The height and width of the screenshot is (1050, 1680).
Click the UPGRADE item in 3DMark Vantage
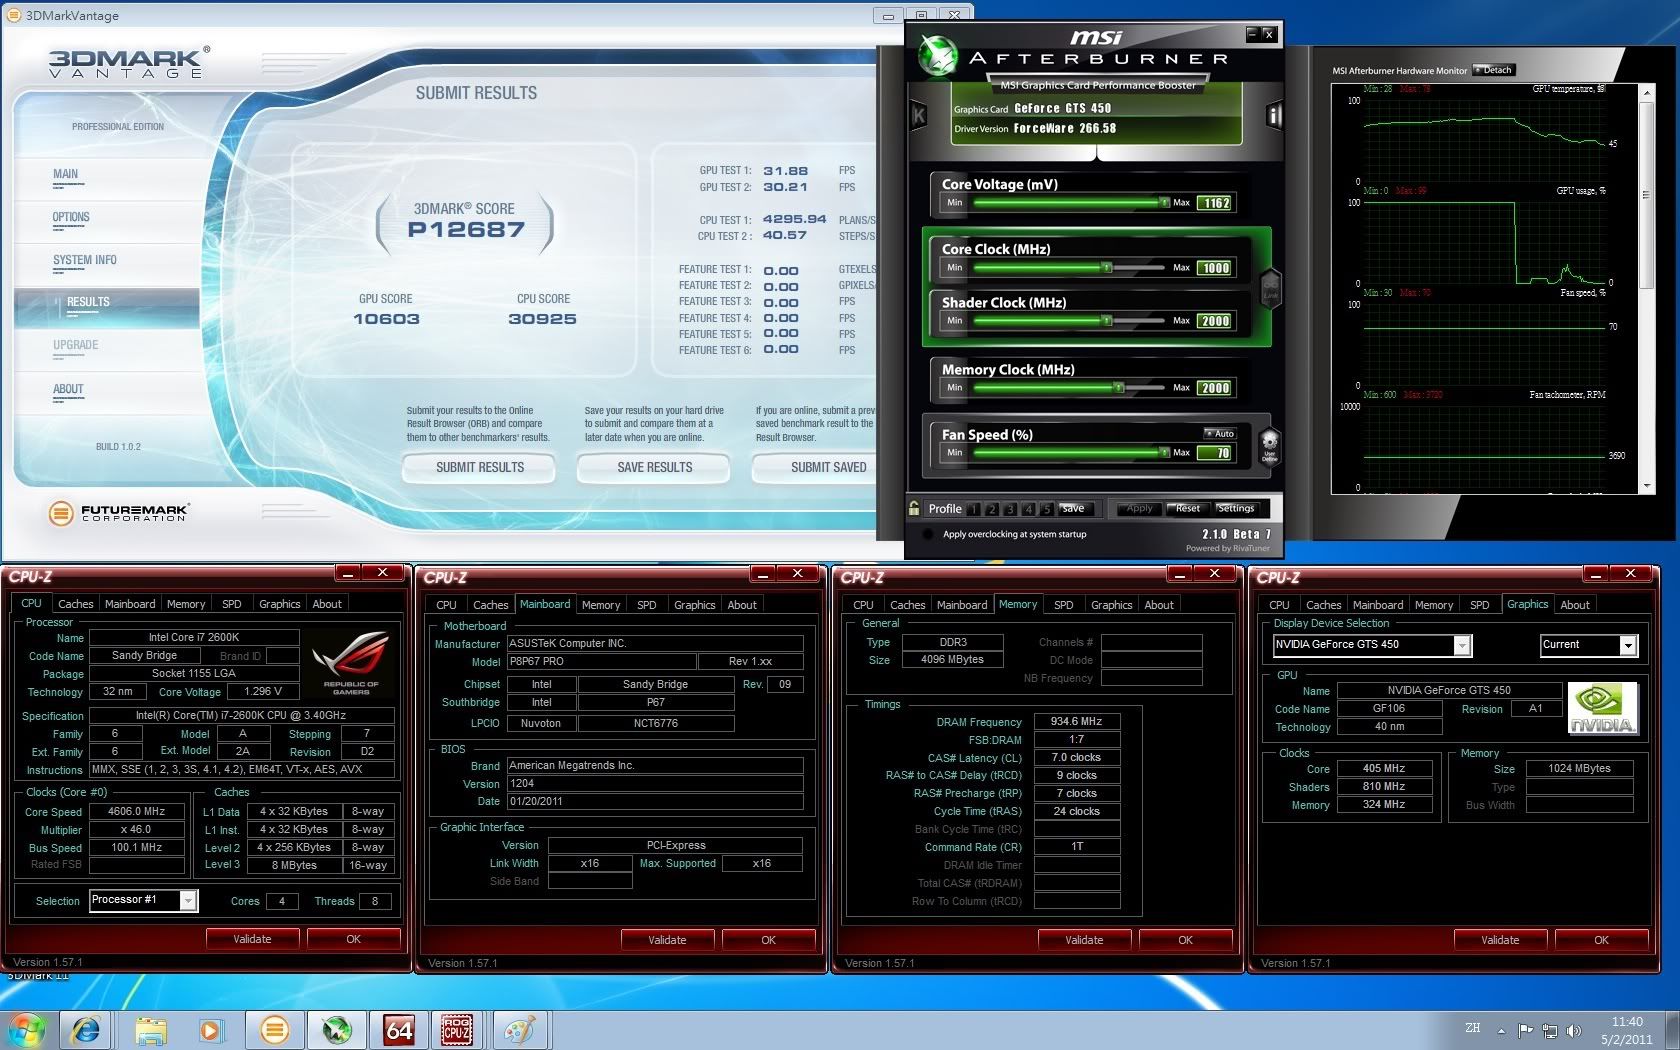(x=76, y=345)
